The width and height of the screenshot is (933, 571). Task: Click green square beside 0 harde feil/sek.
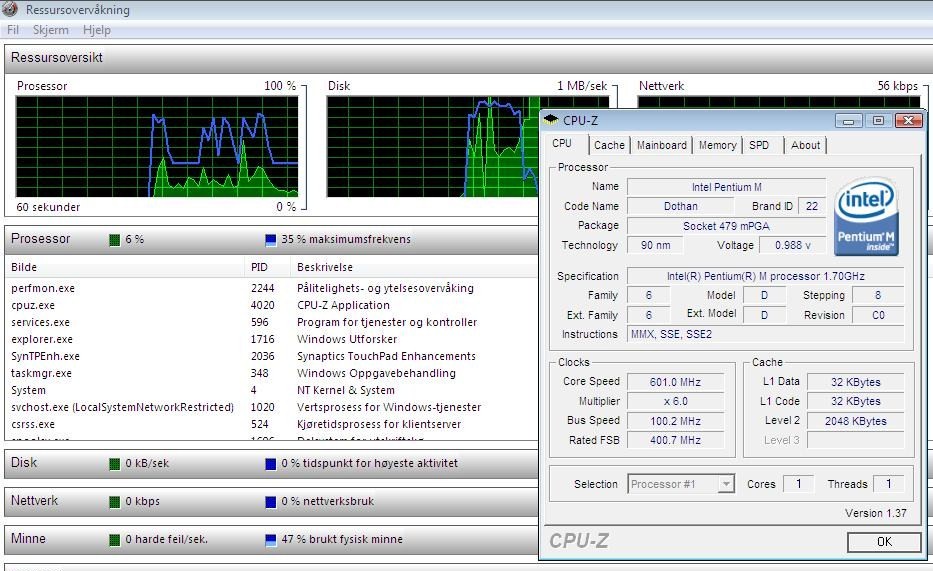[115, 540]
